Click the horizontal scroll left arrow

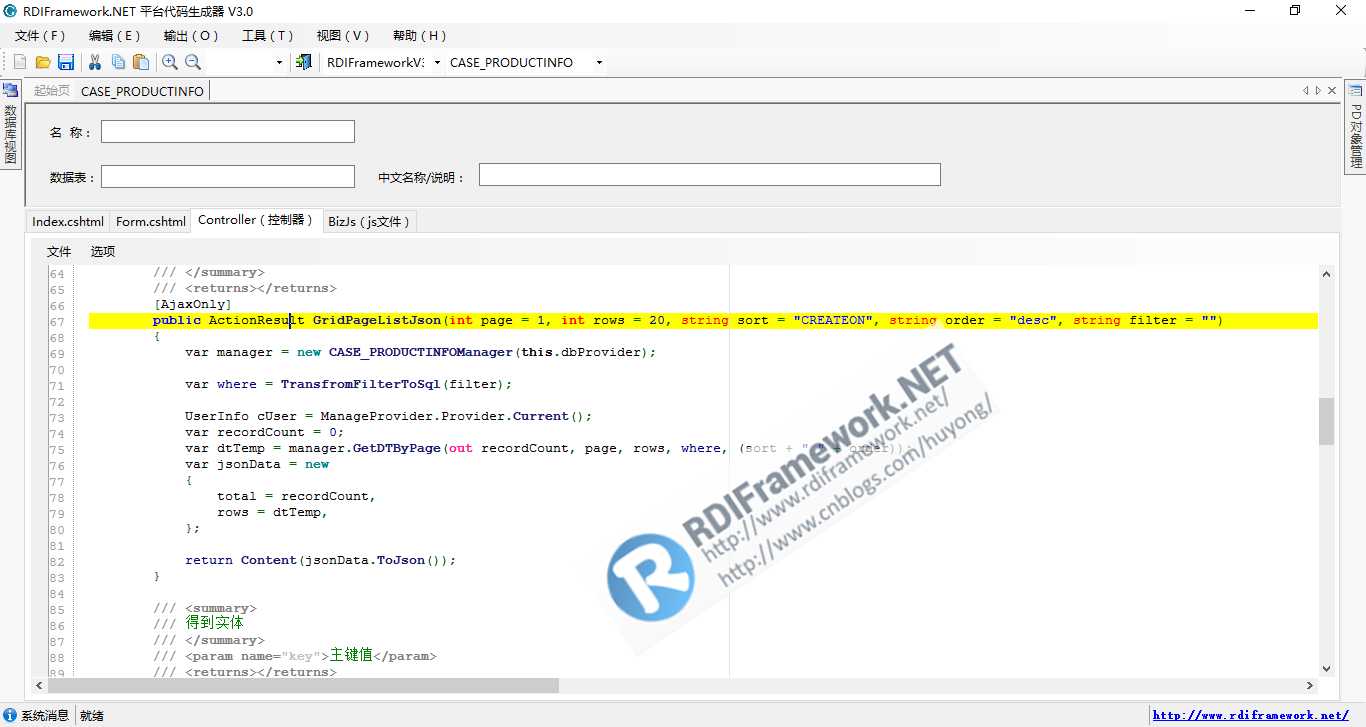[x=40, y=686]
